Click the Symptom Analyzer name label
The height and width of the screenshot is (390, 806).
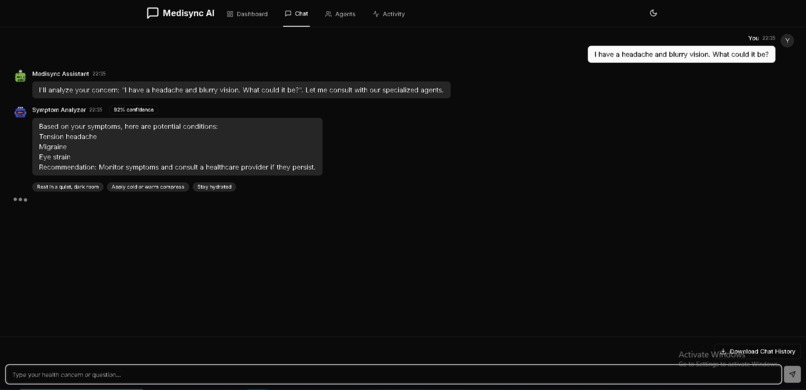(59, 110)
